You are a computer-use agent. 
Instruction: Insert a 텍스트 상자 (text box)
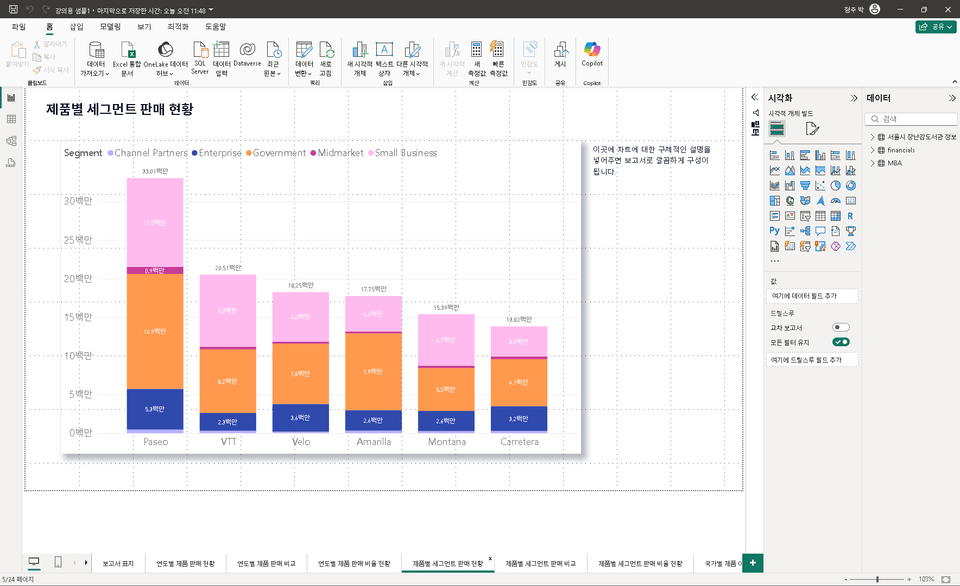coord(384,59)
